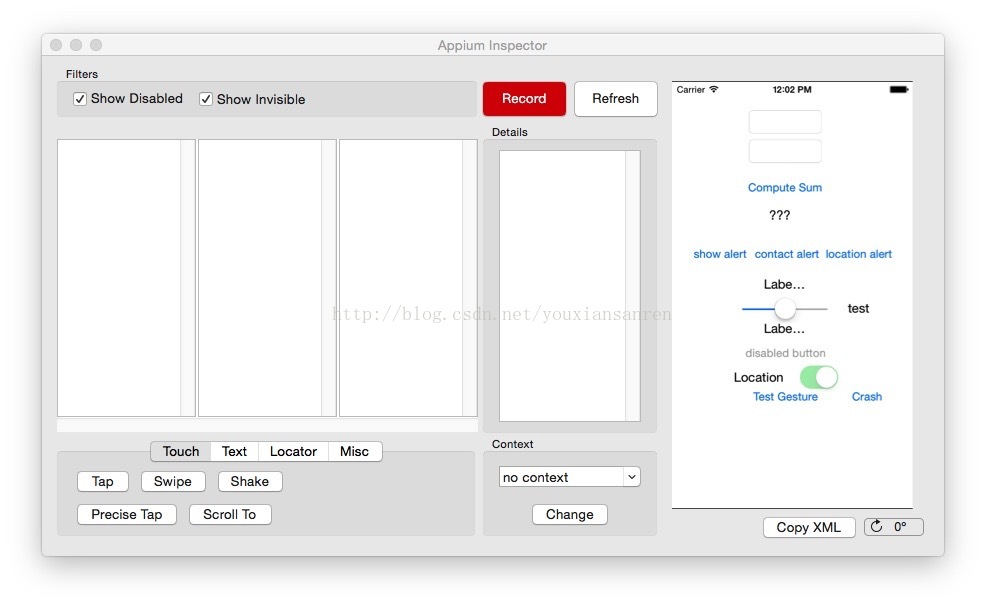This screenshot has width=986, height=606.
Task: Click the Swipe button
Action: [x=173, y=482]
